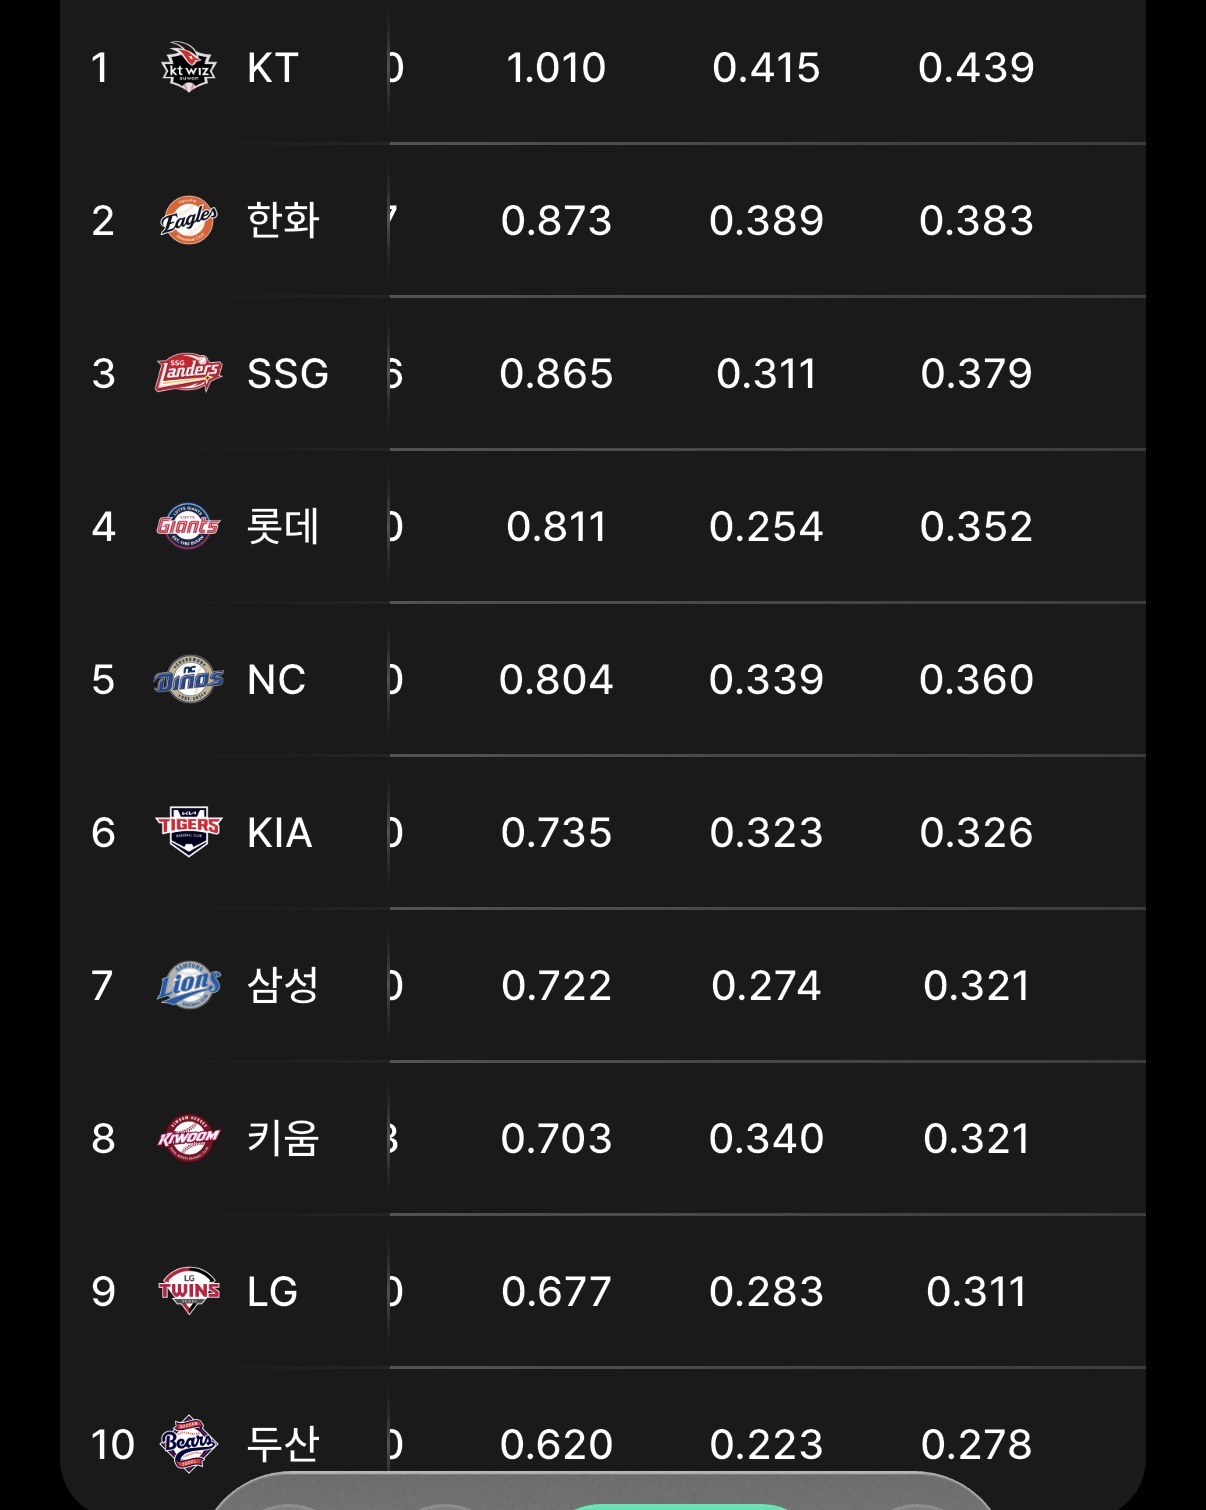Tap the LG Twins team logo
The image size is (1206, 1510).
pyautogui.click(x=188, y=1291)
